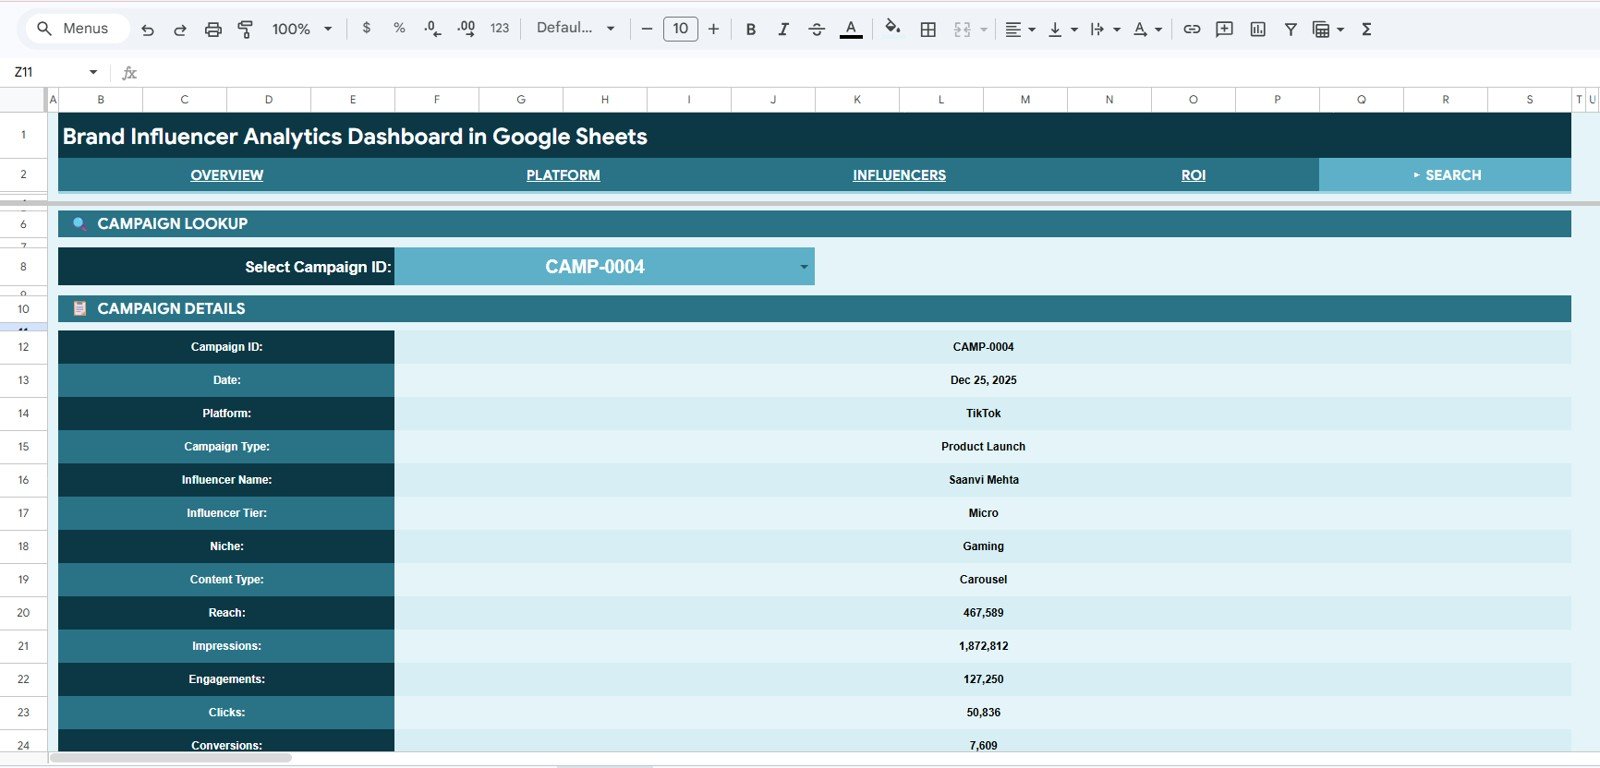Open the Fill color picker
The width and height of the screenshot is (1600, 768).
tap(893, 28)
